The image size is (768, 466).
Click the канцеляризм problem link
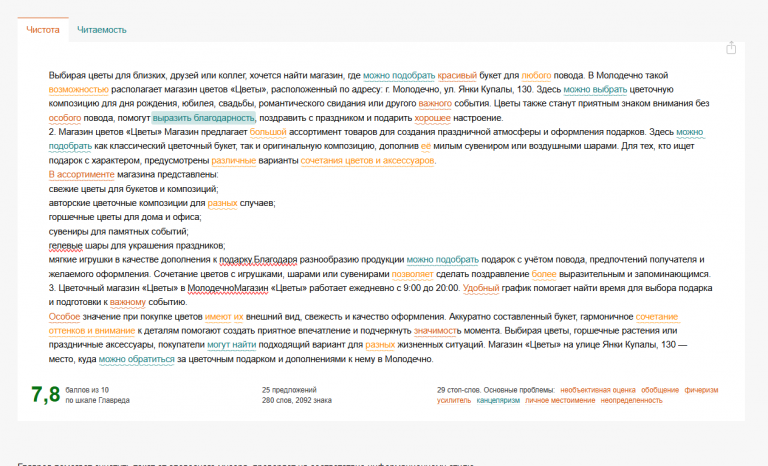pos(498,400)
